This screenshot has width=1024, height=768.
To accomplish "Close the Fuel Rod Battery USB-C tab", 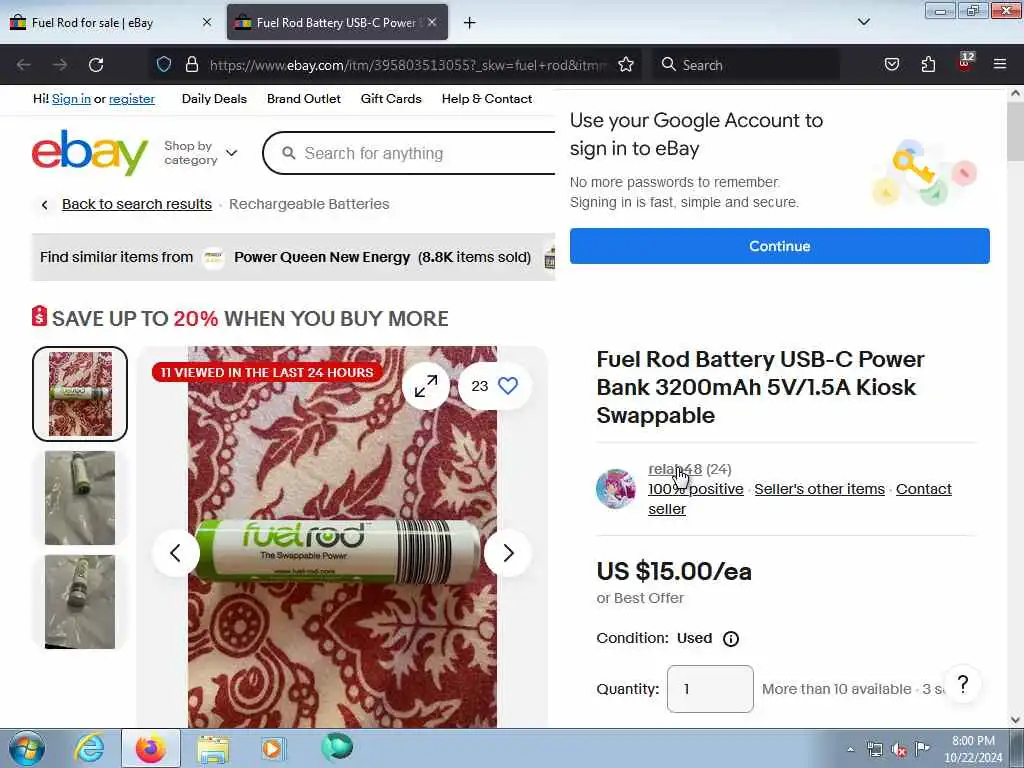I will [x=432, y=22].
